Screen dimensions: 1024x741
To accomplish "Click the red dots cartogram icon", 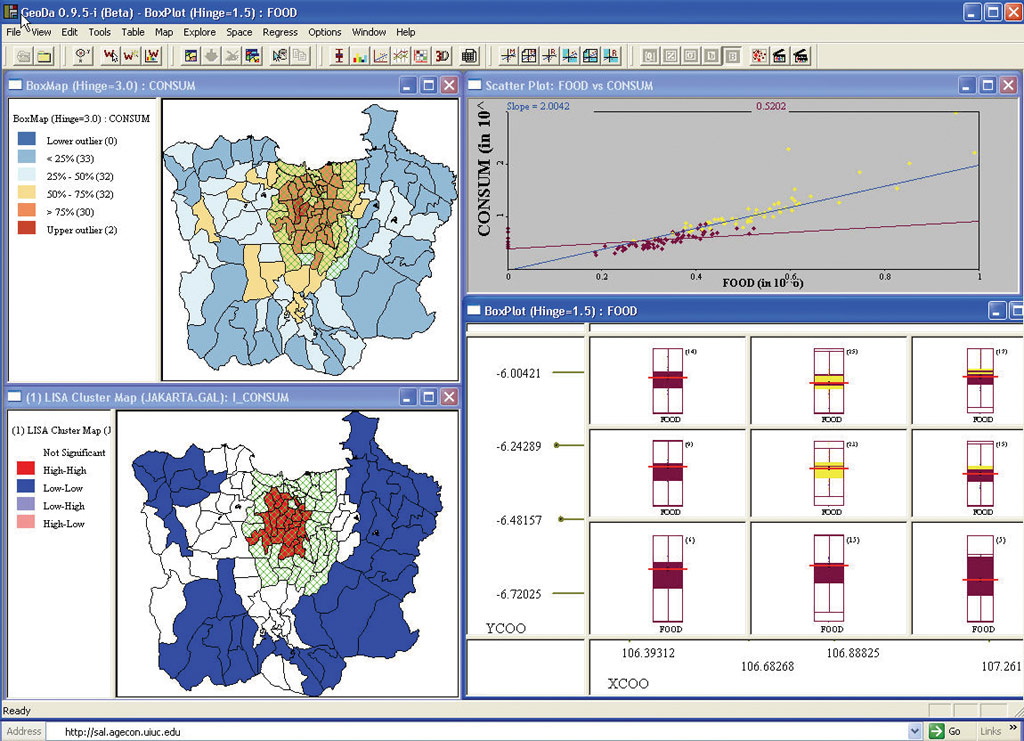I will coord(759,56).
